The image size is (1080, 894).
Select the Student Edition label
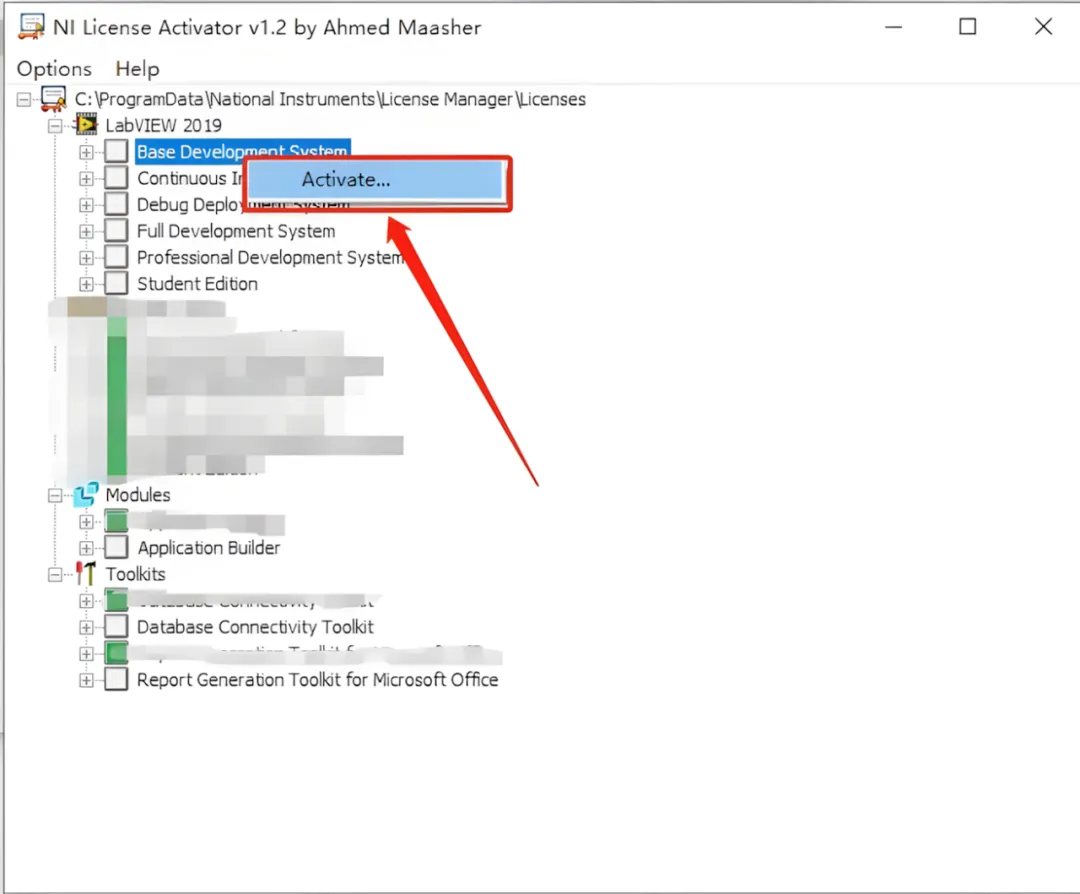(x=197, y=284)
